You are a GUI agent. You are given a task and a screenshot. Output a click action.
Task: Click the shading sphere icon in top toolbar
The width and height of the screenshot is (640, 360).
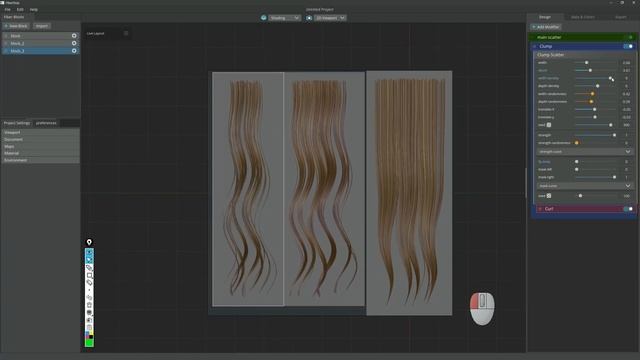point(264,18)
